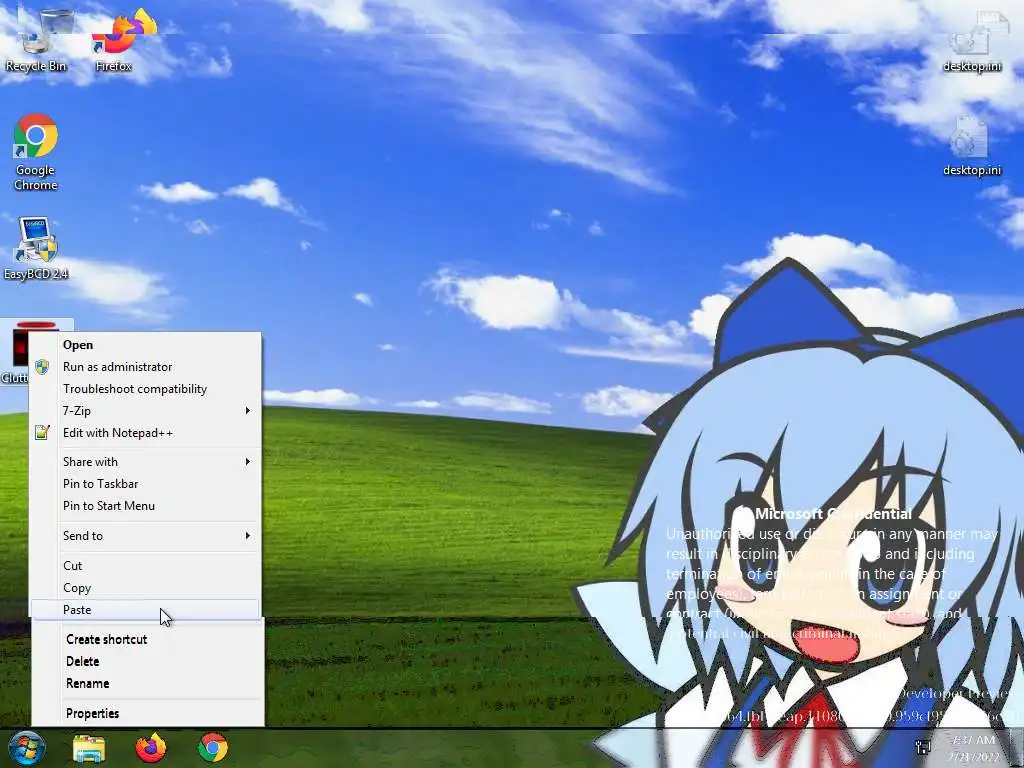Choose Cut in the context menu
The image size is (1024, 768).
coord(145,566)
